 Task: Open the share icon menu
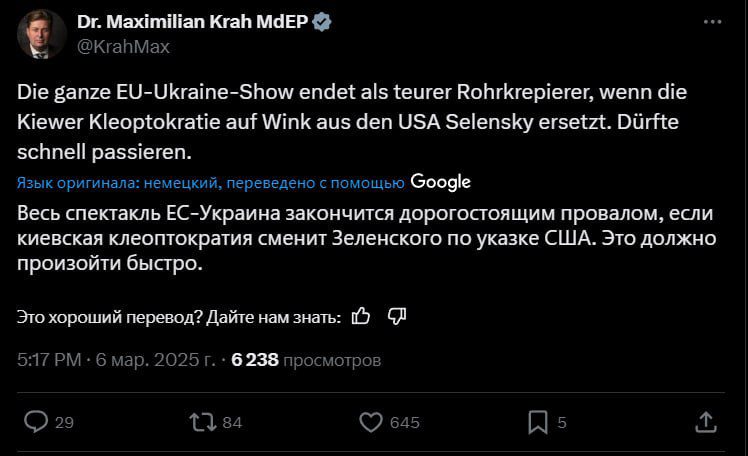(705, 422)
